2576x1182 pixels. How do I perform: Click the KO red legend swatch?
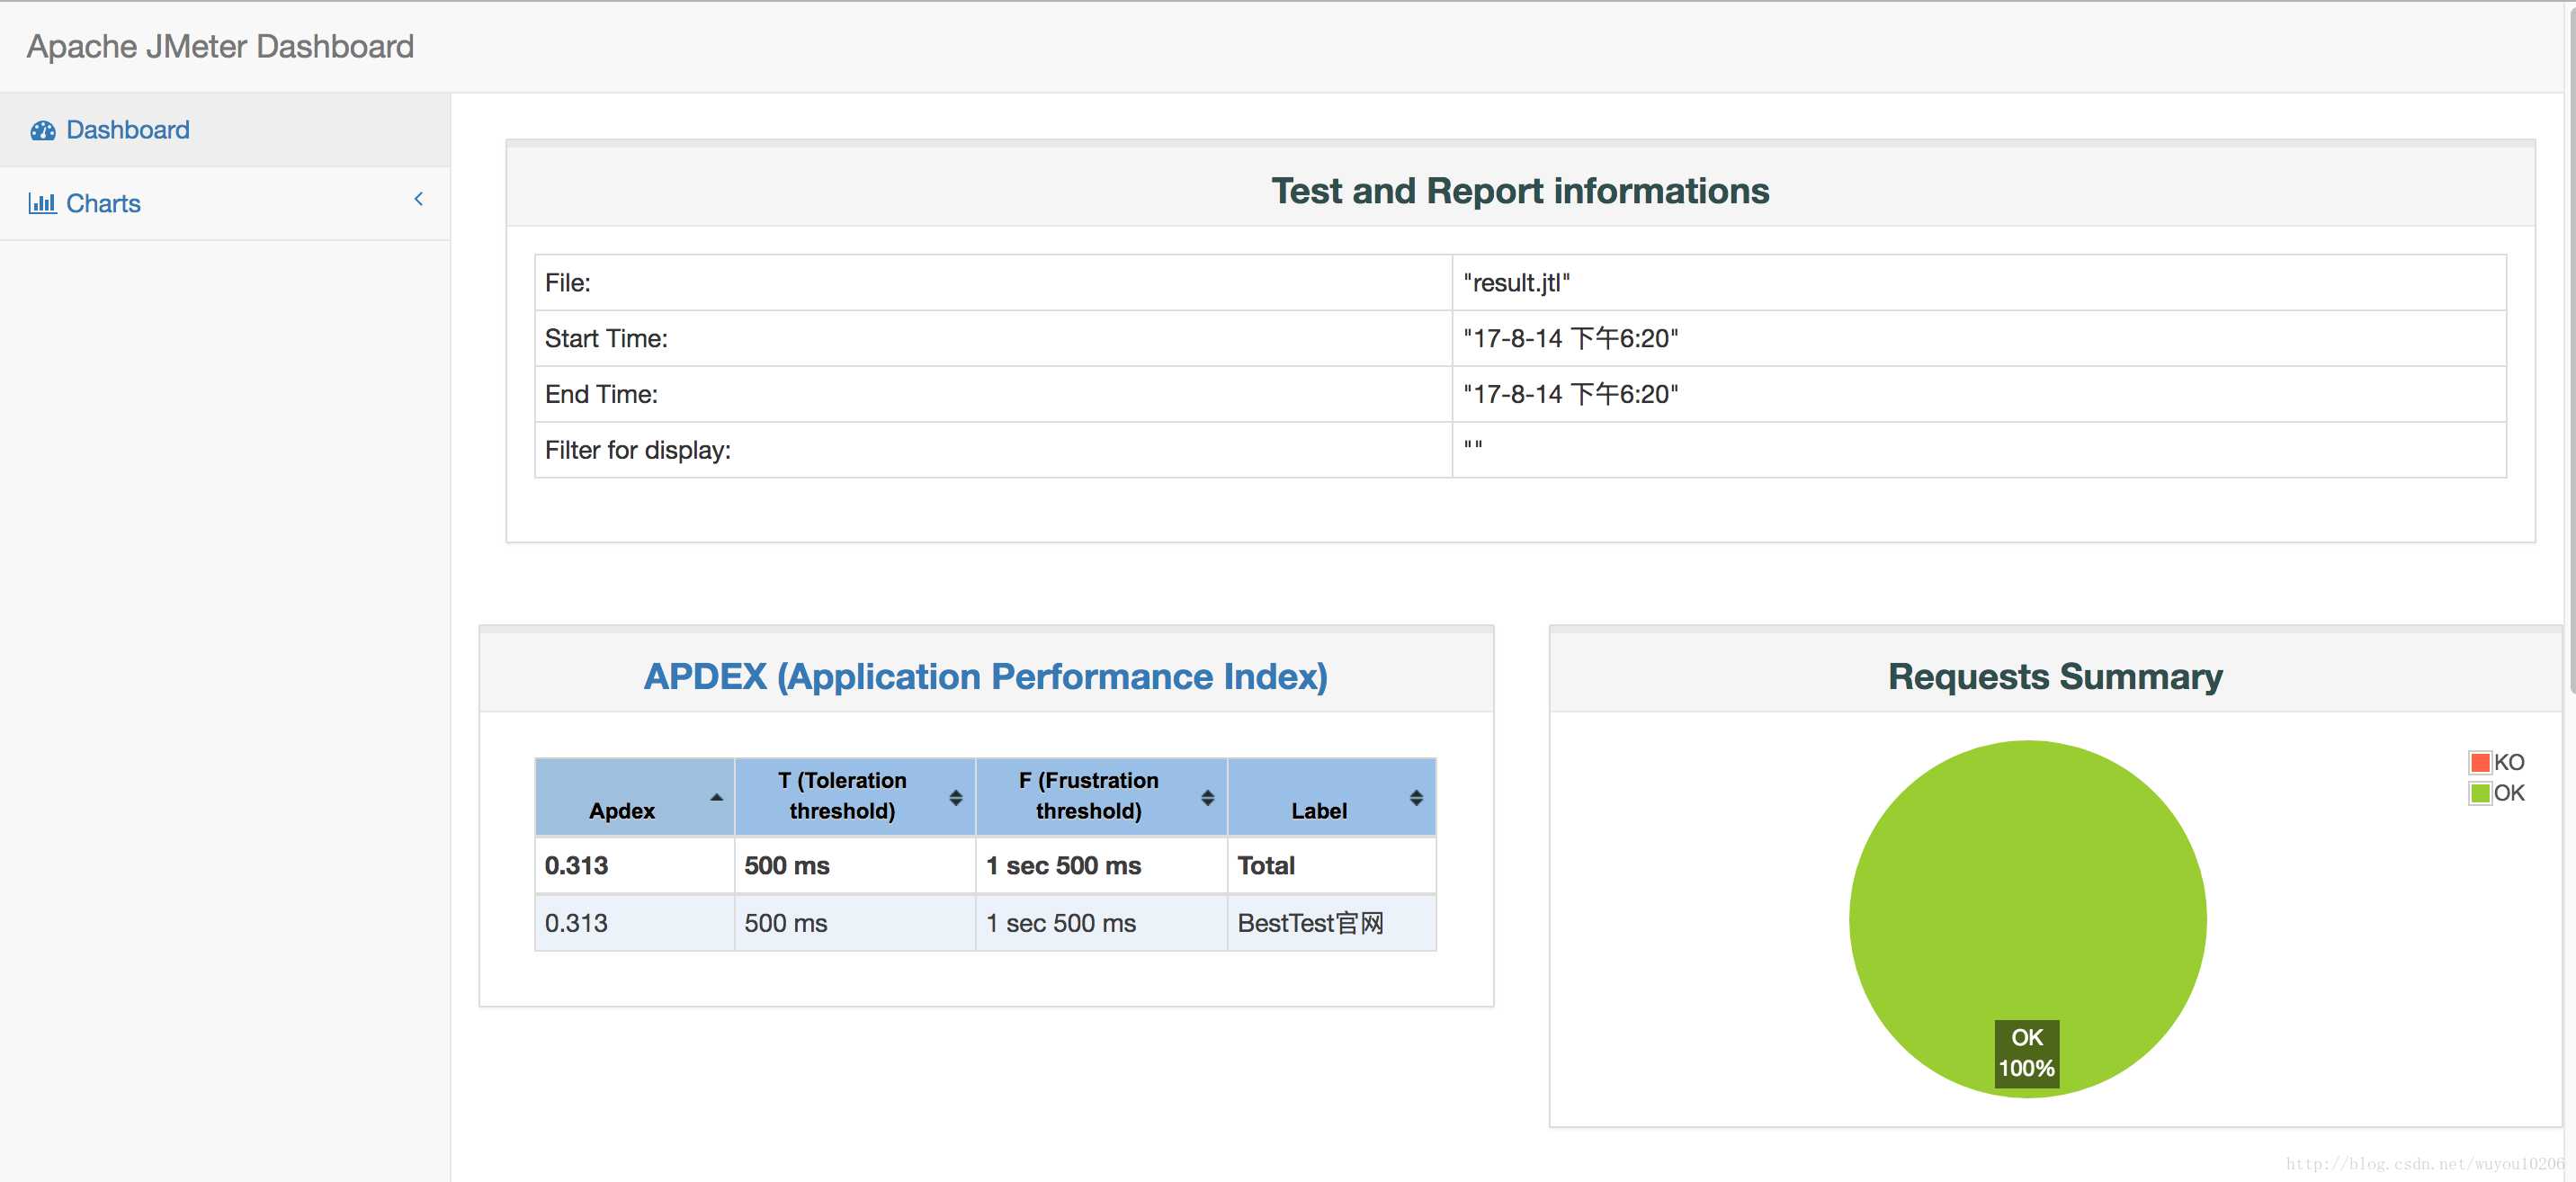(2480, 762)
